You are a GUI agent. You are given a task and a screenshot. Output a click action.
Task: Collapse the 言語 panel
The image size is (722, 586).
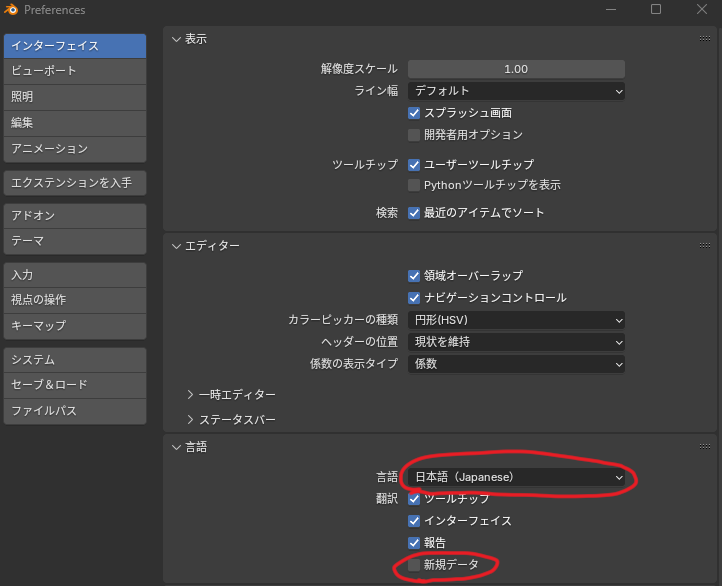click(x=176, y=447)
